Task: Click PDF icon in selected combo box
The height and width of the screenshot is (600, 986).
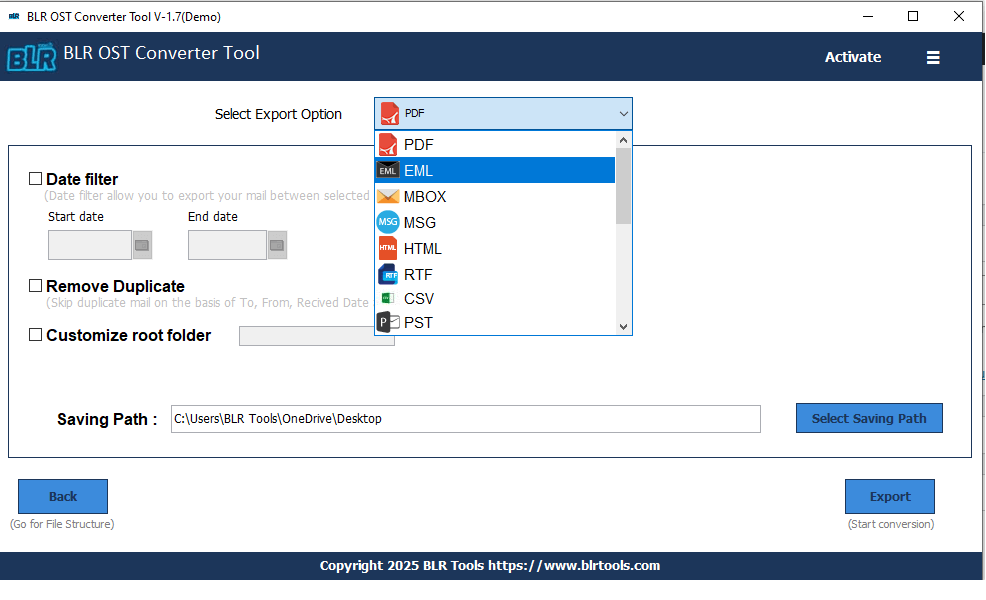Action: pos(389,114)
